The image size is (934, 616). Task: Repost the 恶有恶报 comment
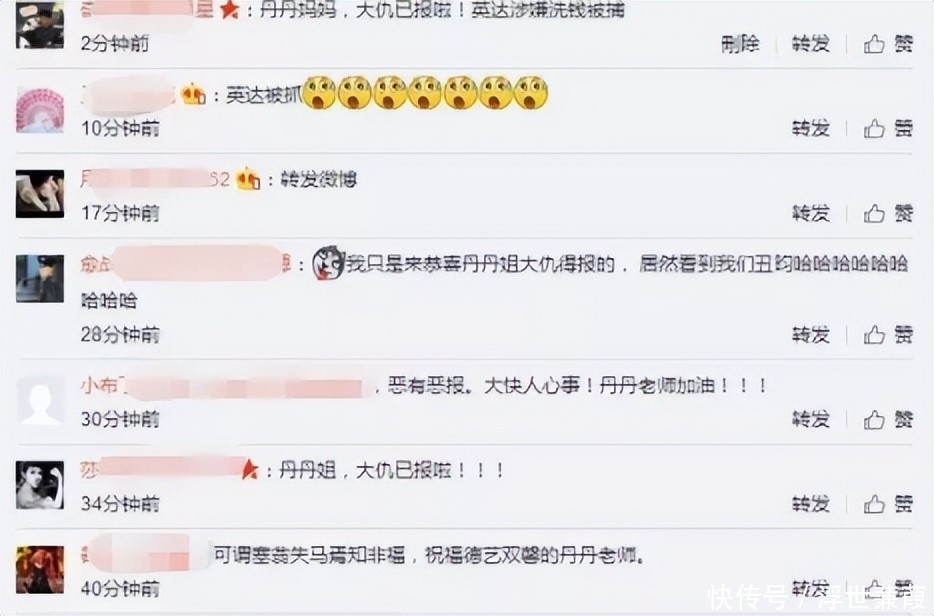coord(810,419)
